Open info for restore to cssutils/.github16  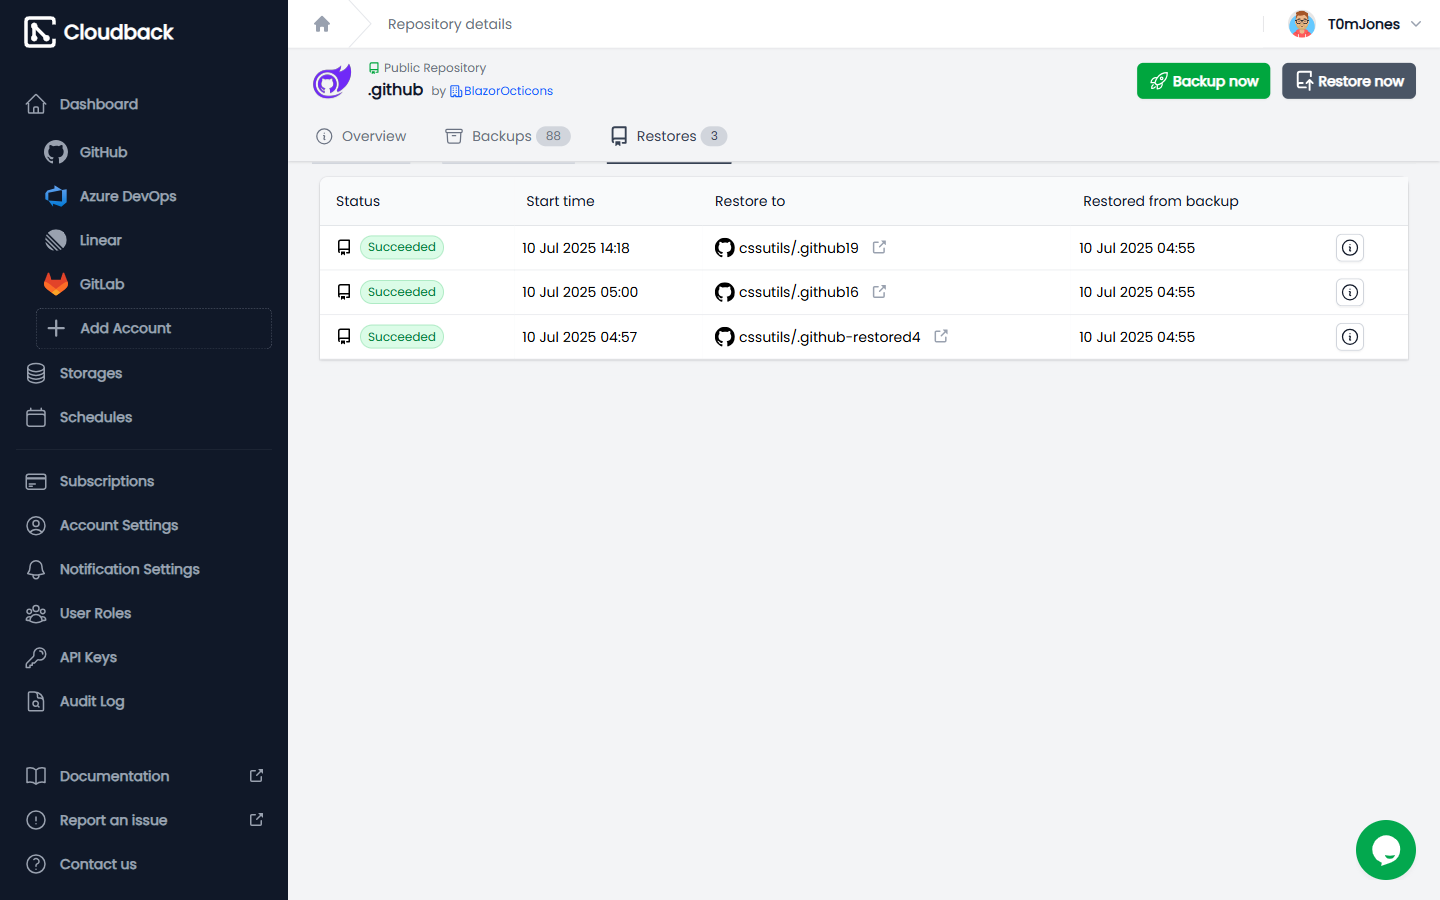1350,292
